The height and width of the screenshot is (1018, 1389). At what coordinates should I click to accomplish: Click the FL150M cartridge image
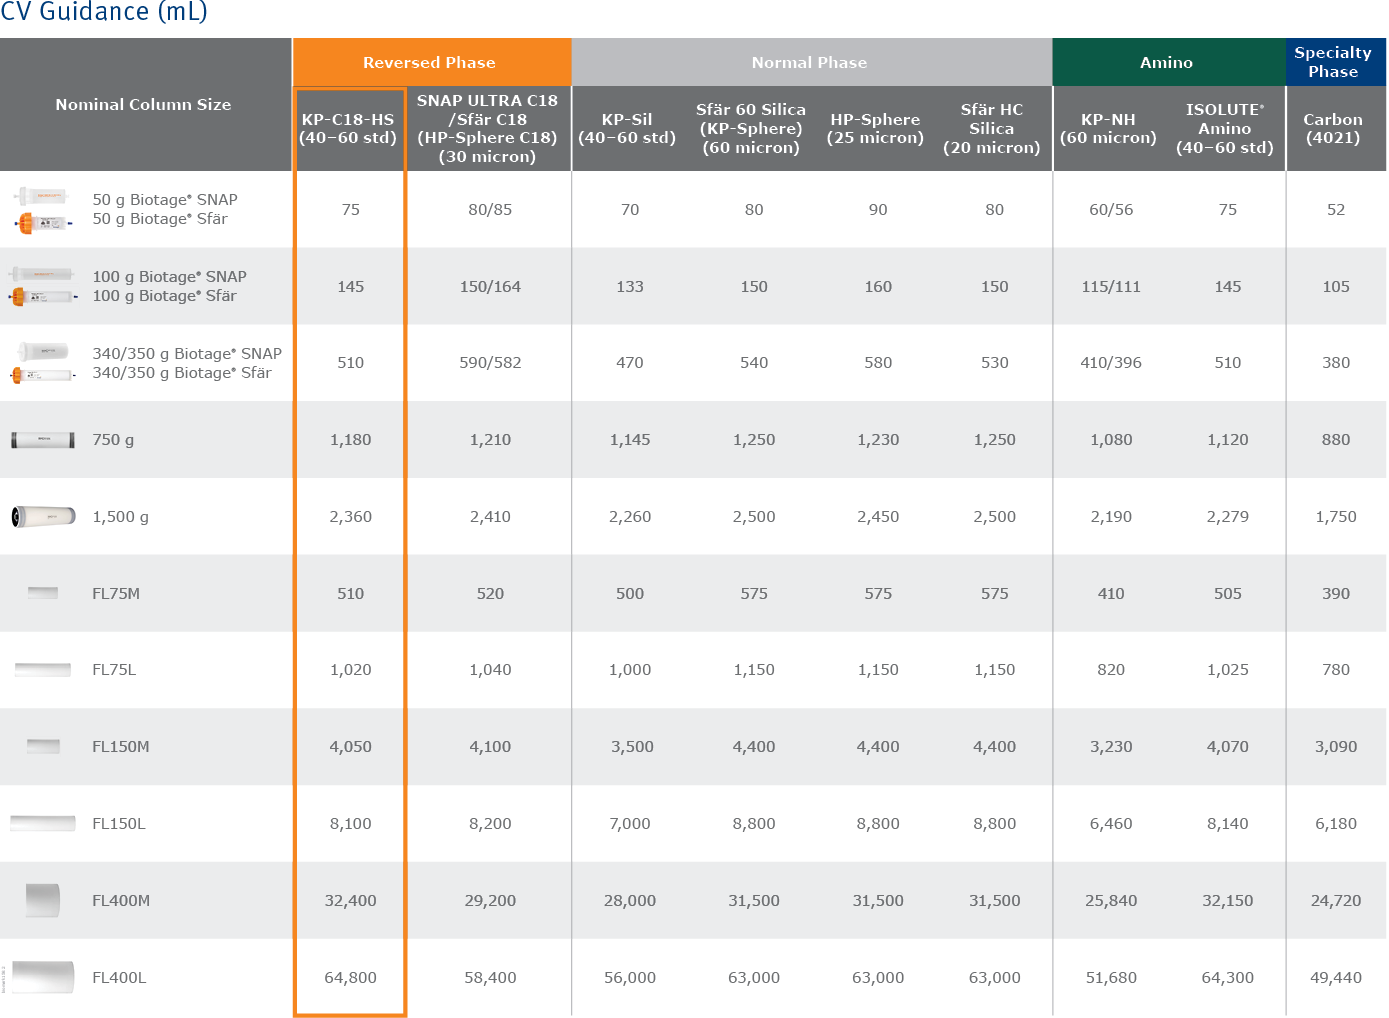point(43,746)
